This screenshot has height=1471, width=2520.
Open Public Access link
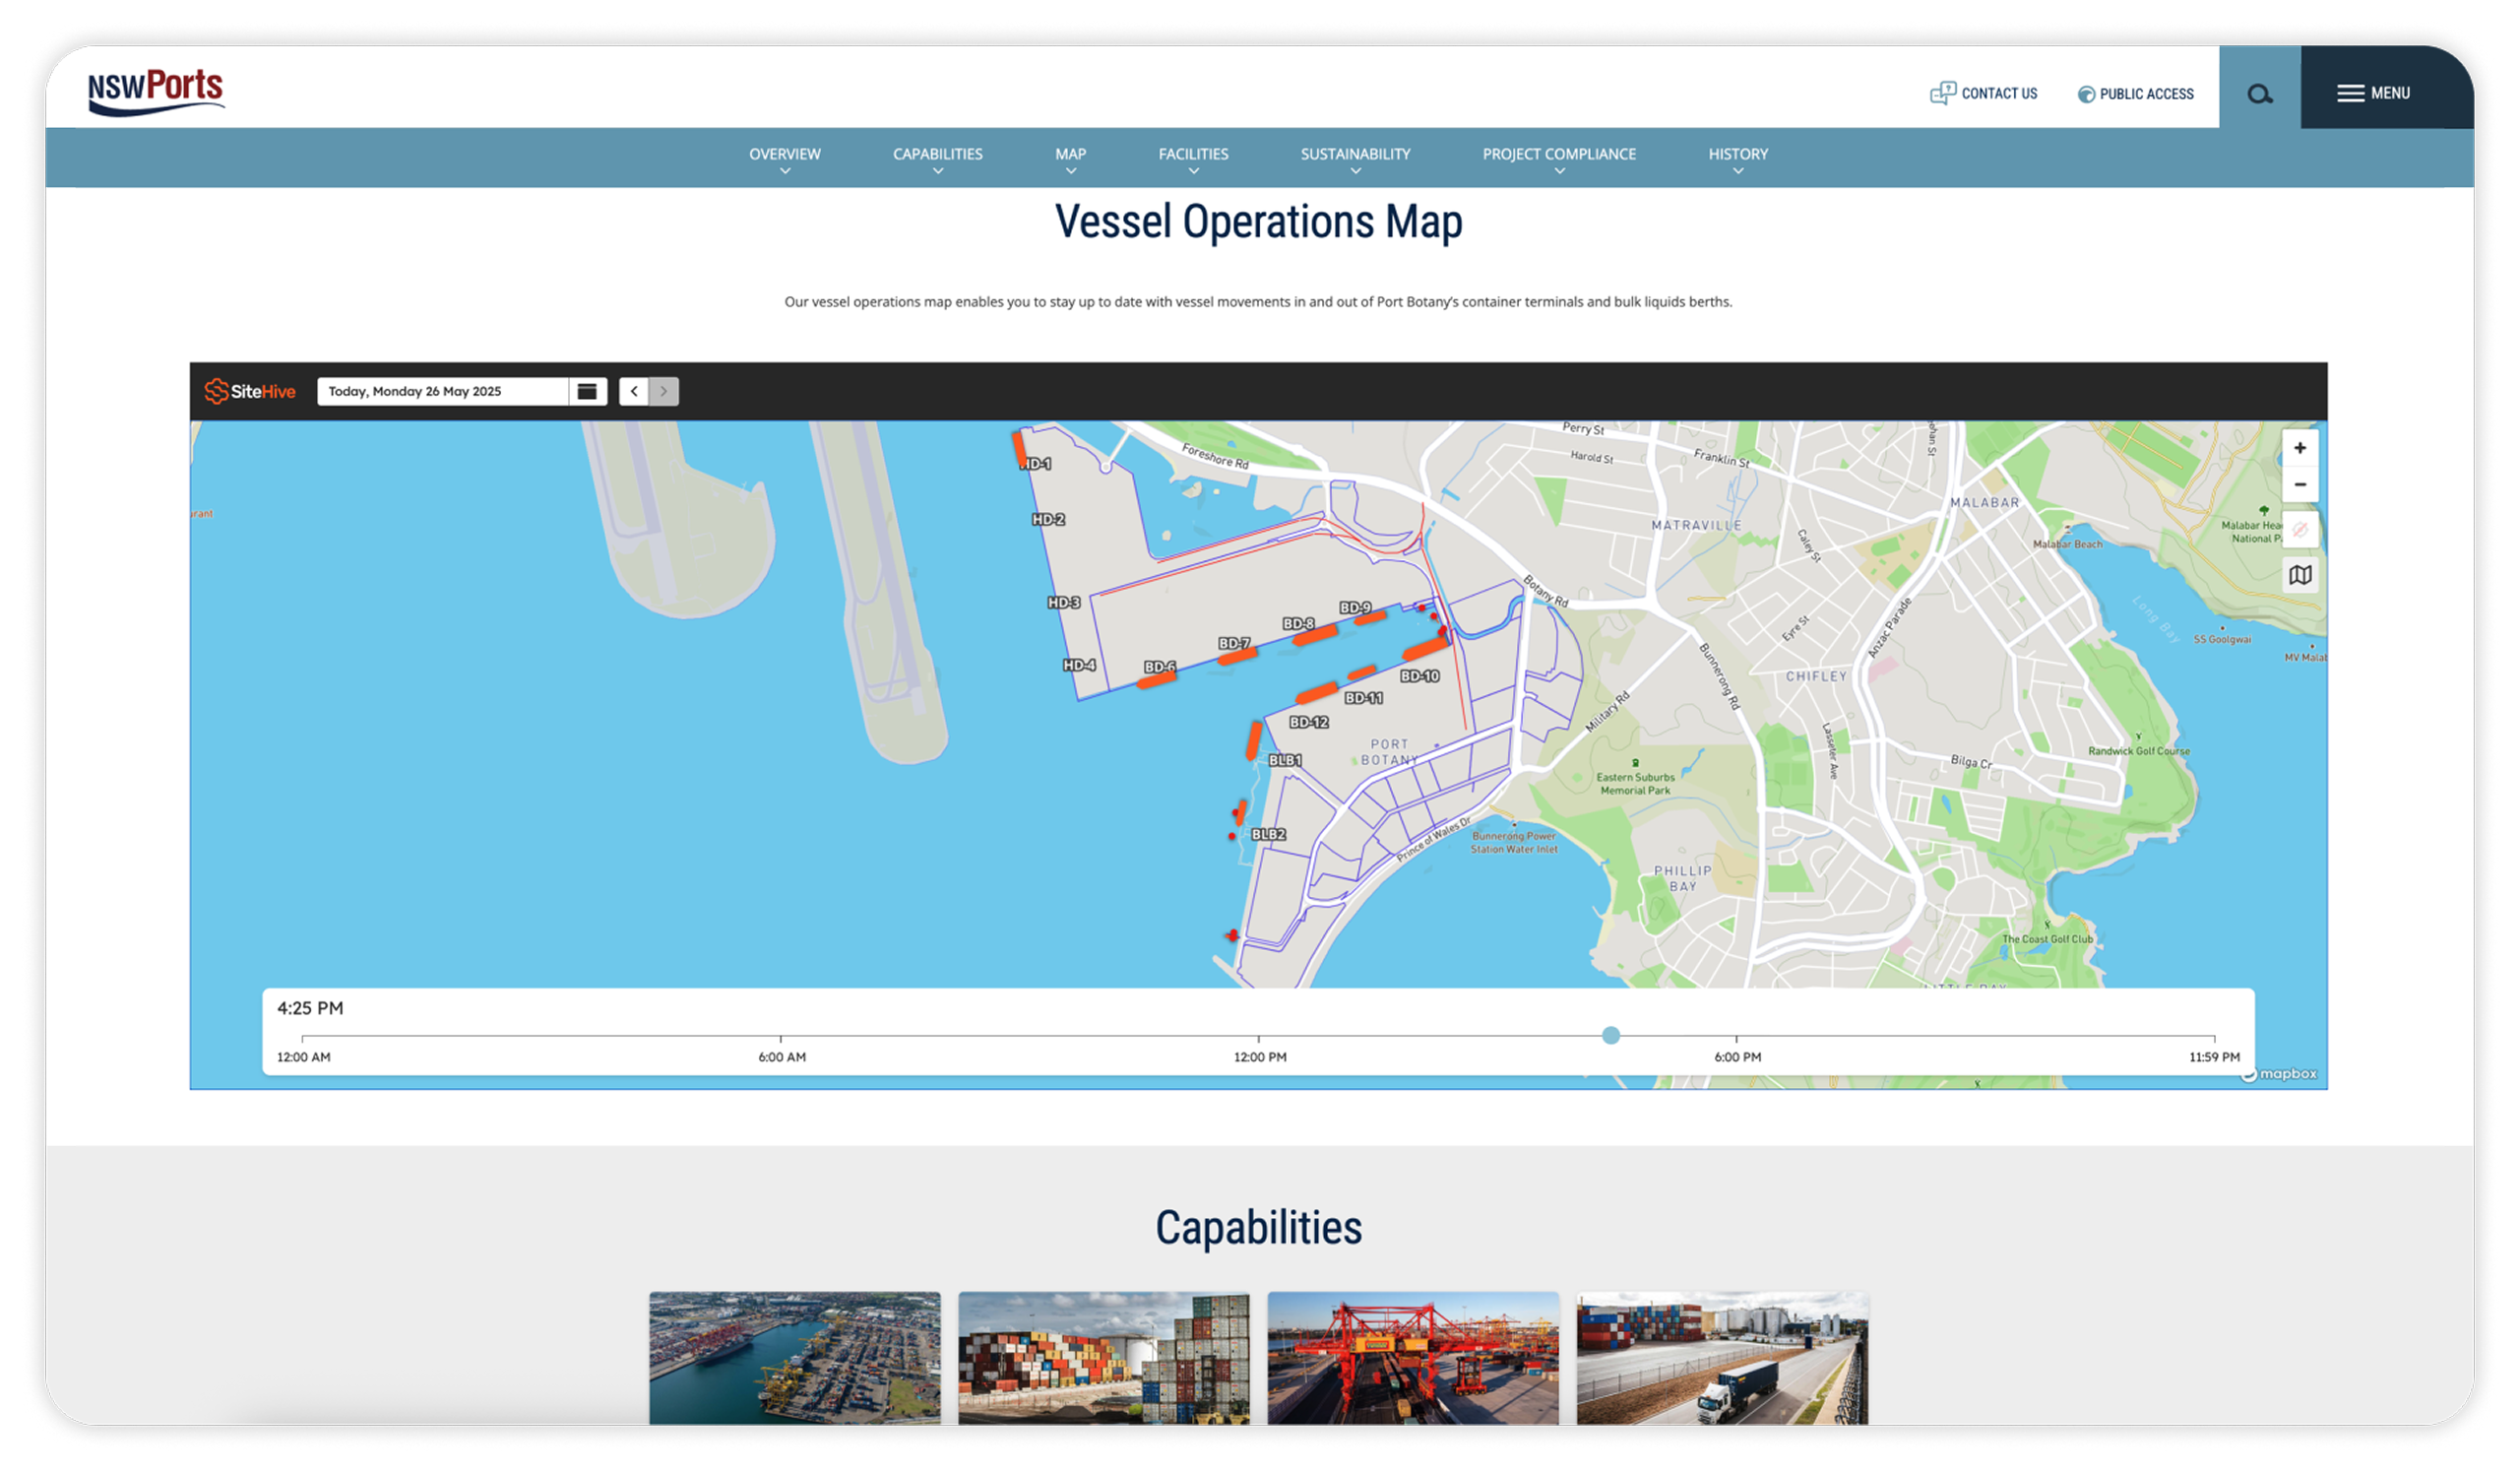pos(2135,94)
